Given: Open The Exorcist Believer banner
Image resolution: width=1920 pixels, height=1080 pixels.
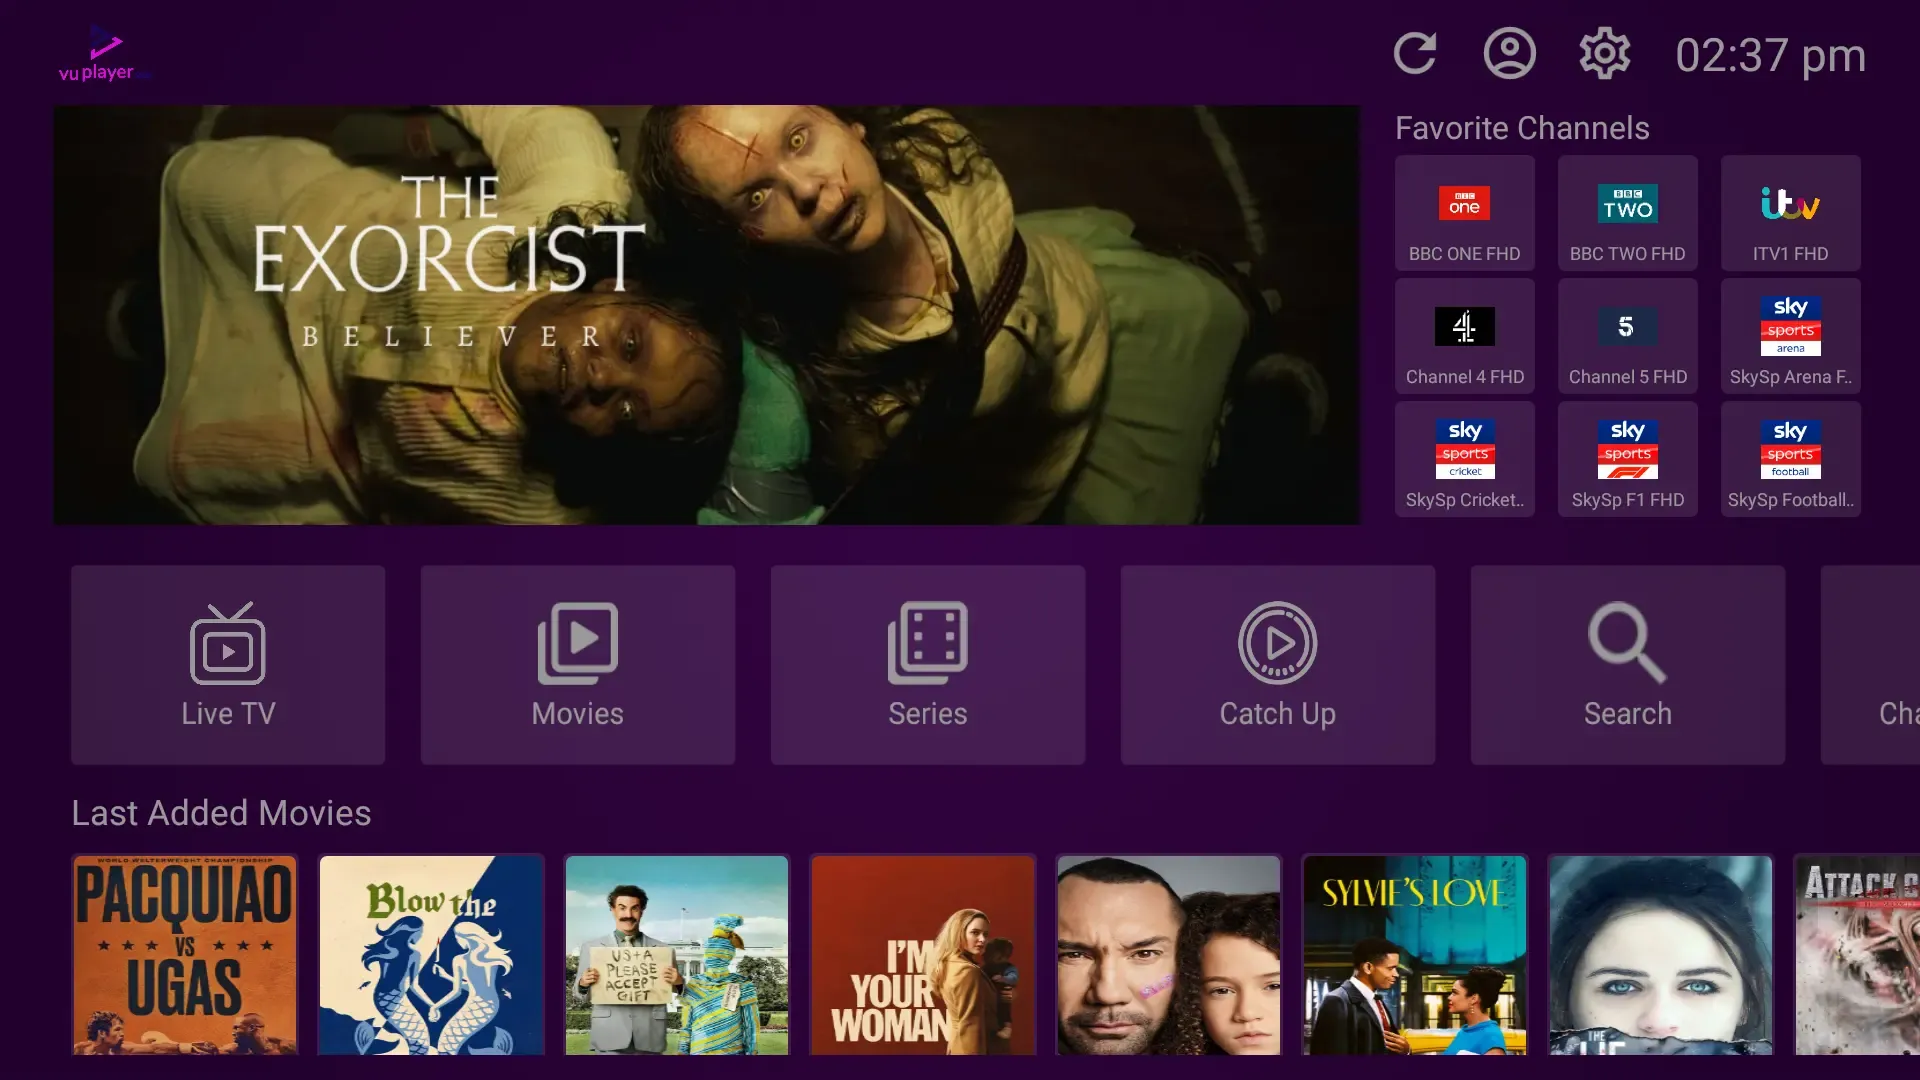Looking at the screenshot, I should tap(706, 315).
